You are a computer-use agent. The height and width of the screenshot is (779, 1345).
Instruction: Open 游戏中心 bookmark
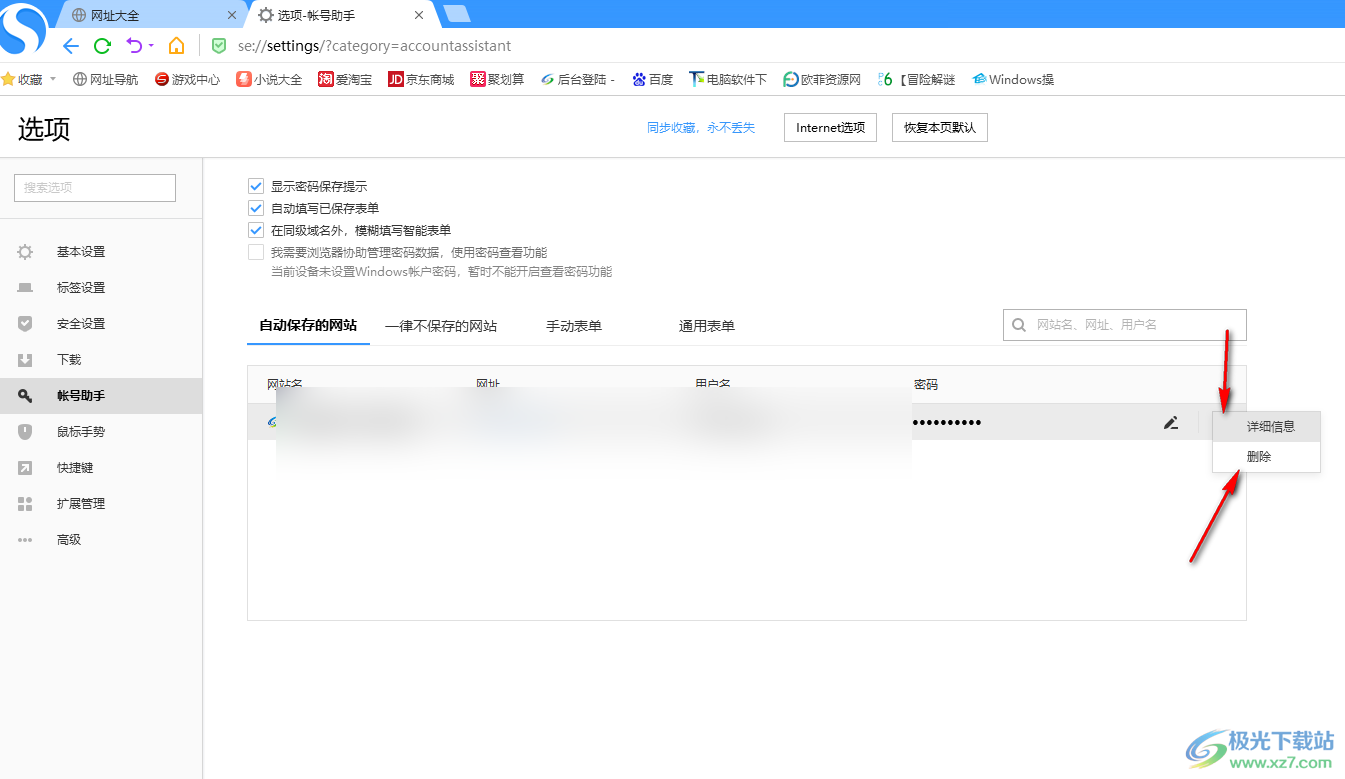[188, 79]
